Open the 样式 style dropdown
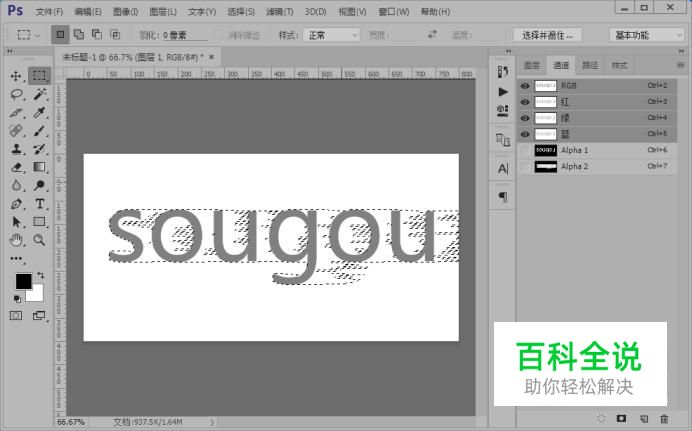This screenshot has width=692, height=431. [331, 35]
